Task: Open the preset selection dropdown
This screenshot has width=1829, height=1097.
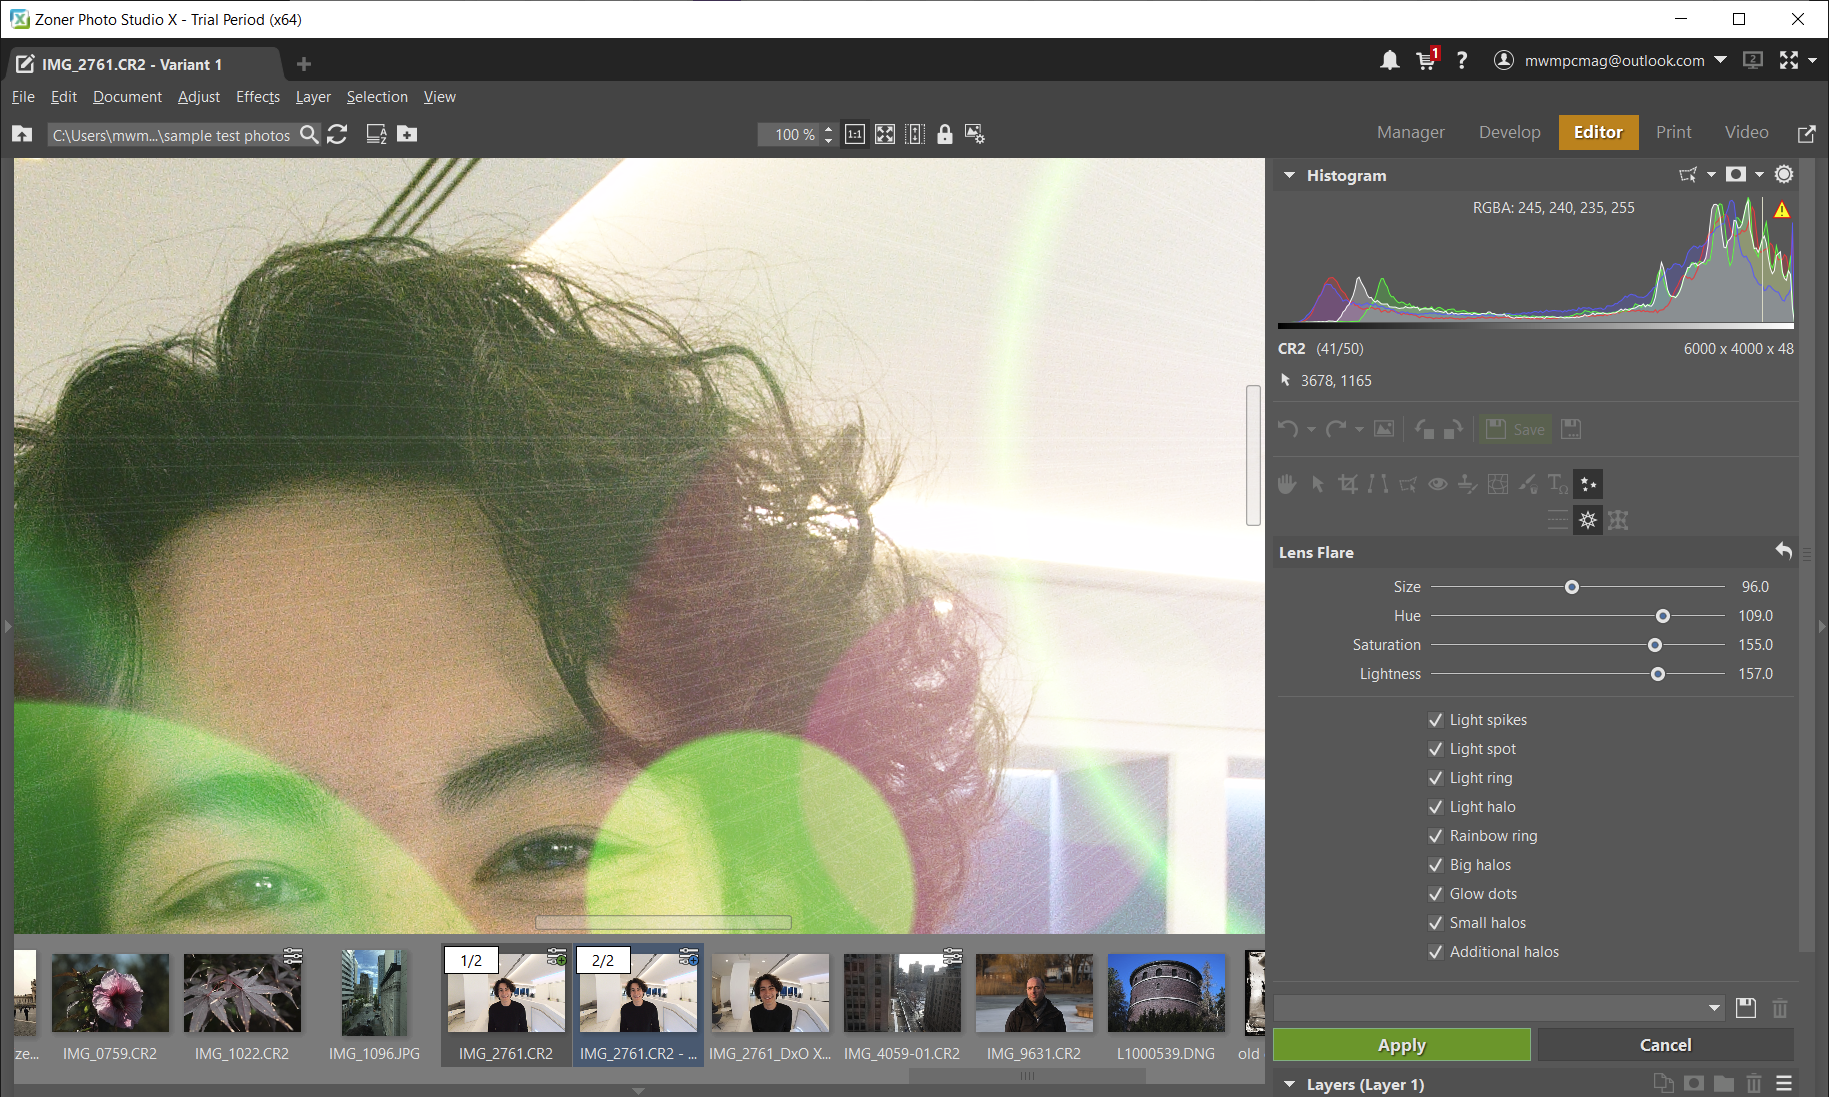Action: tap(1715, 1008)
